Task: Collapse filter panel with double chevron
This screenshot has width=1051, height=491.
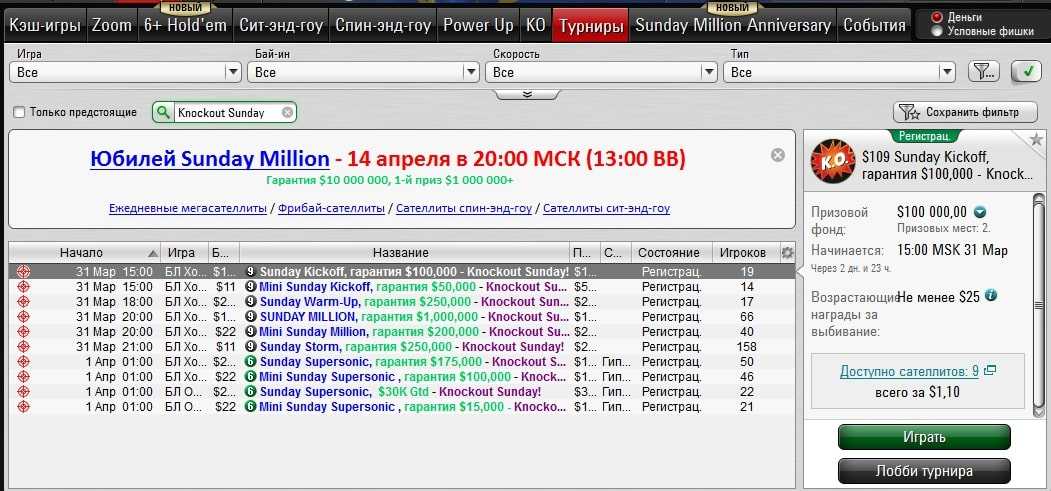Action: (x=527, y=94)
